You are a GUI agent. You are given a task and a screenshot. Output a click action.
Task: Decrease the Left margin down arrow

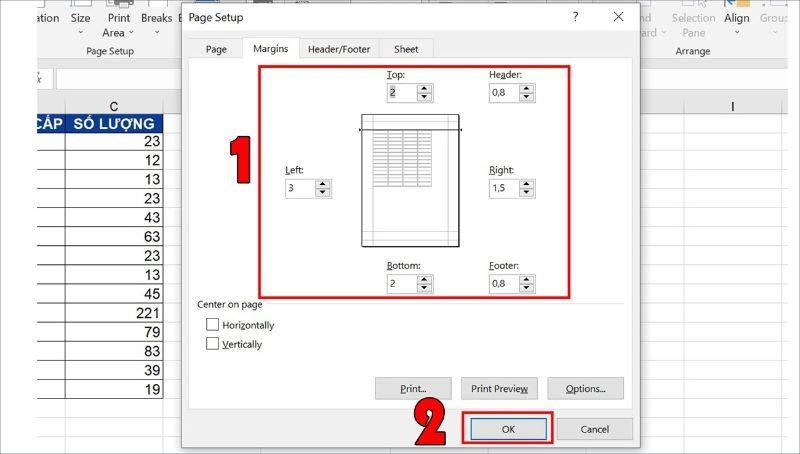click(322, 193)
